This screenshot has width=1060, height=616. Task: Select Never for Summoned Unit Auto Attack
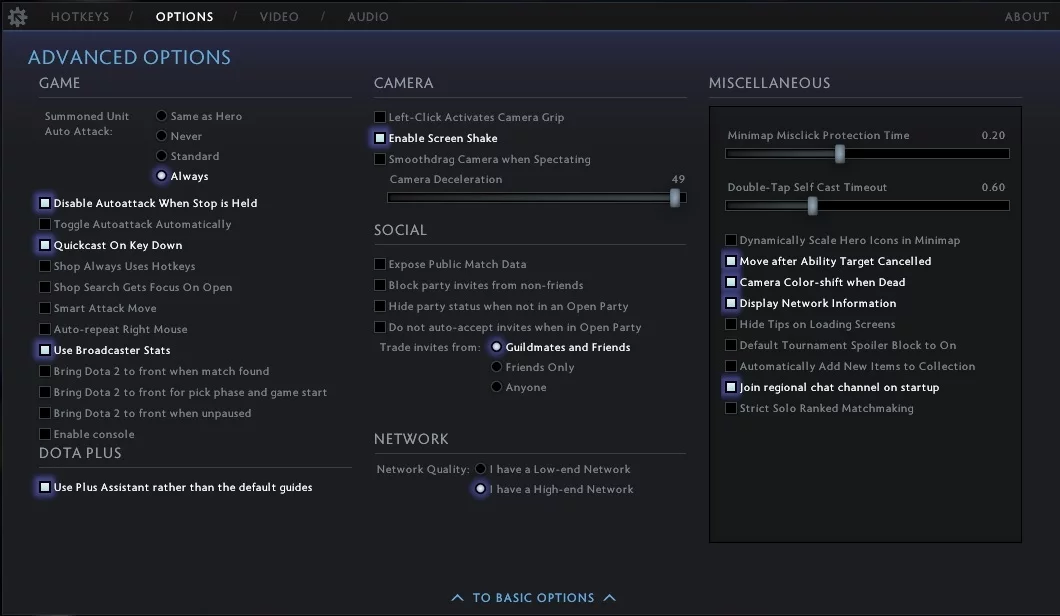coord(162,136)
